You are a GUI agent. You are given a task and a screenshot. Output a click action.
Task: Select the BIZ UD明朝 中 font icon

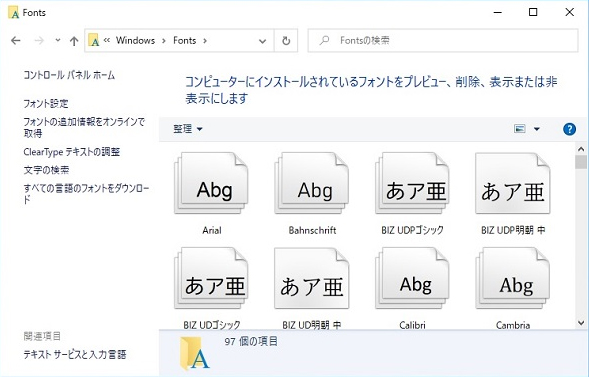tap(312, 278)
